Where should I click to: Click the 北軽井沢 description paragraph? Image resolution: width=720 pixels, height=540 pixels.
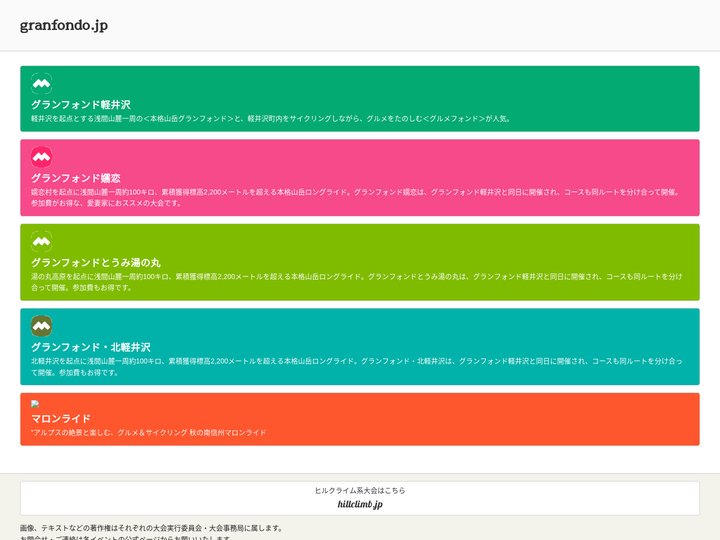tap(357, 366)
